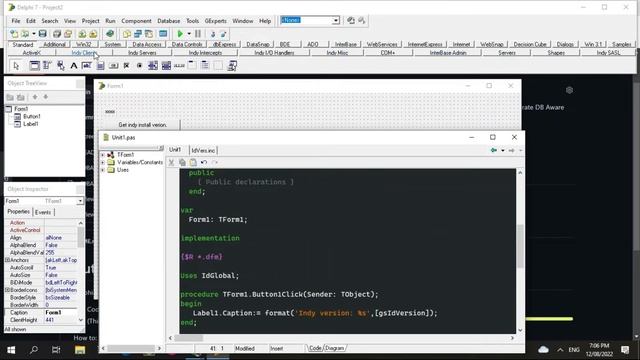Select Button1 in Object TreeView
Viewport: 640px width, 360px height.
tap(32, 116)
